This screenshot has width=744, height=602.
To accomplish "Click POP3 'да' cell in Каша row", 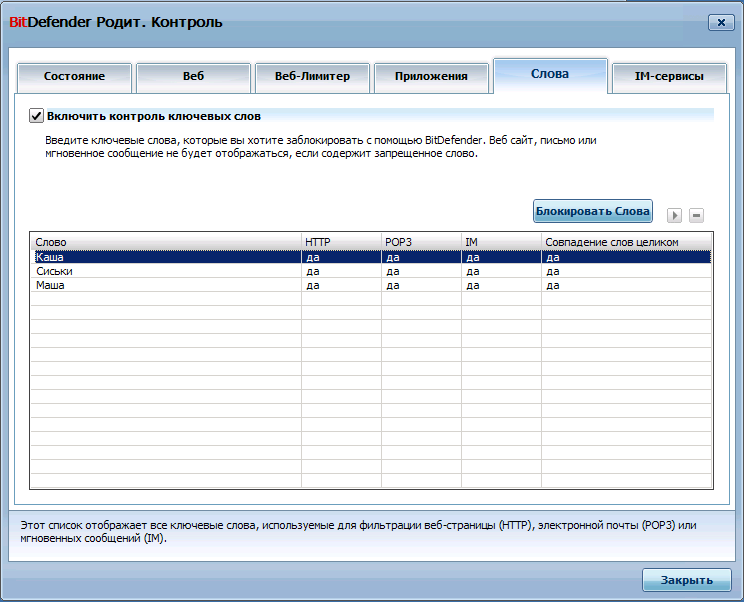I will tap(421, 257).
